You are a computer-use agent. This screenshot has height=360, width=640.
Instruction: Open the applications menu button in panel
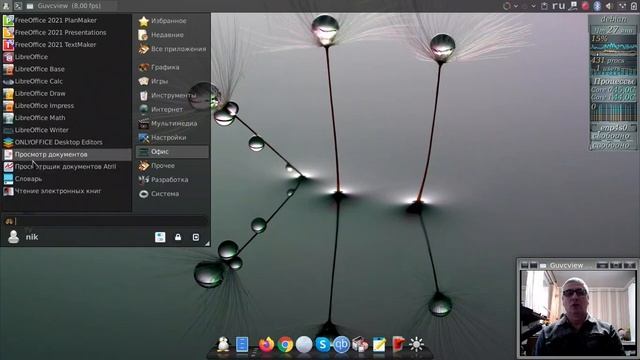click(6, 6)
